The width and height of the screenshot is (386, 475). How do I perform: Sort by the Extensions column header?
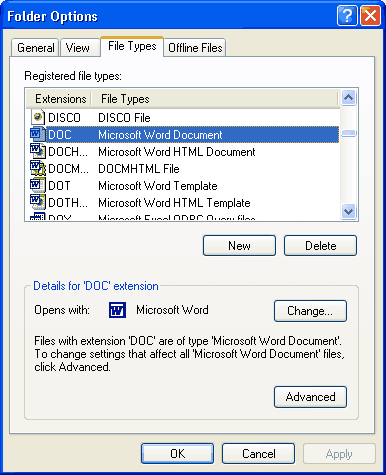click(59, 99)
